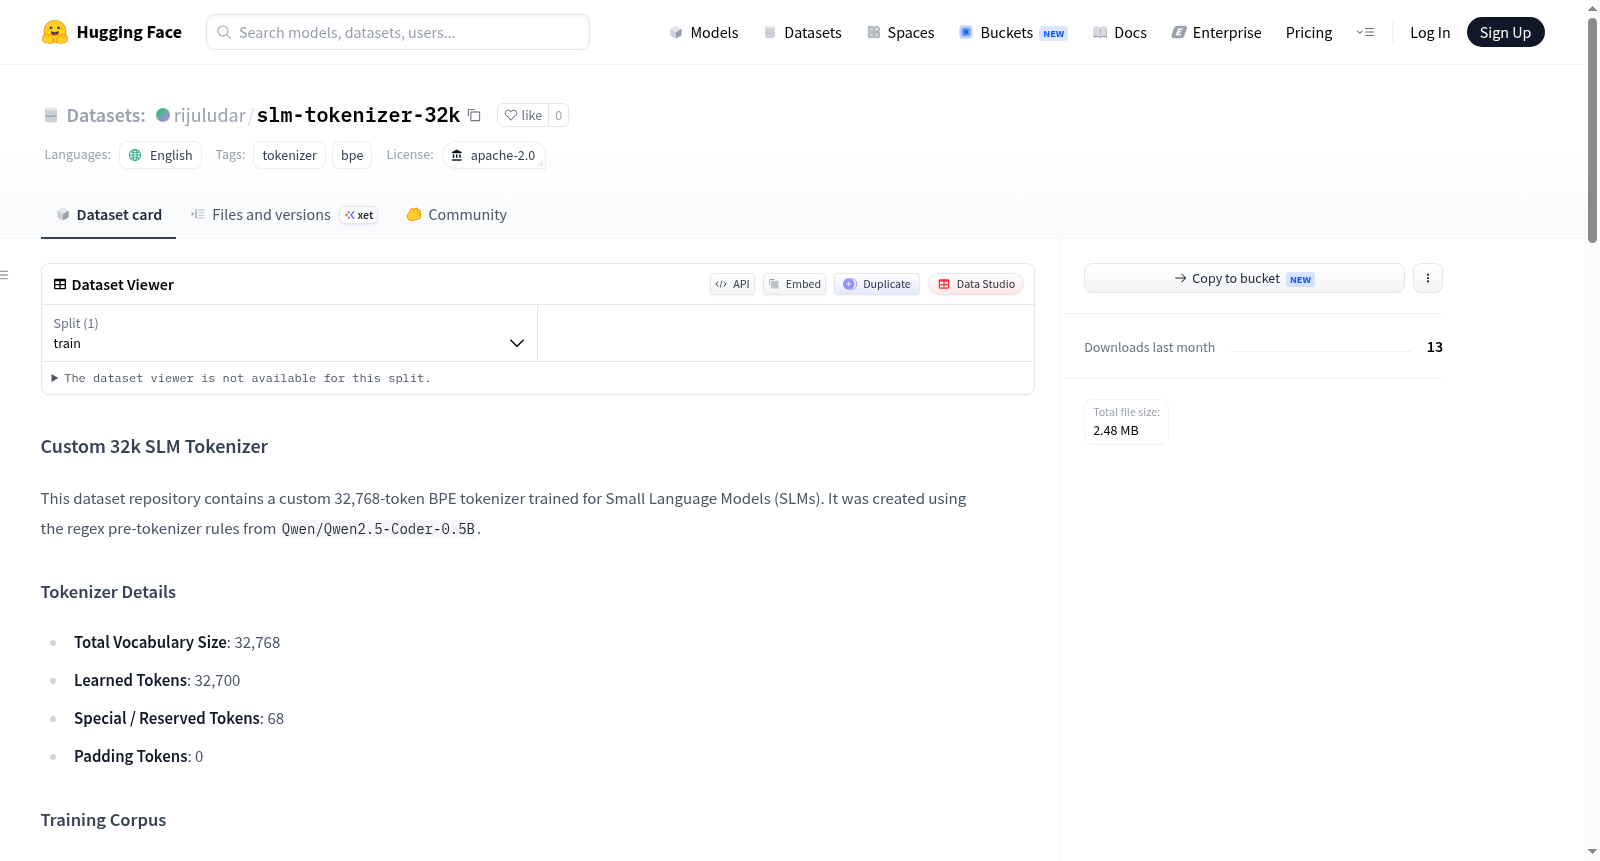This screenshot has height=861, width=1600.
Task: Go to Models in the navigation
Action: tap(704, 32)
